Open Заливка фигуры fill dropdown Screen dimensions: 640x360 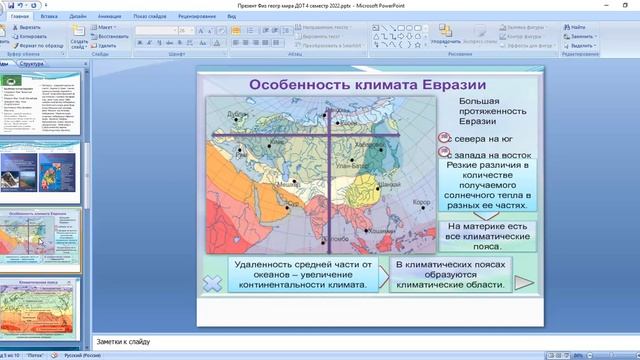(x=524, y=27)
